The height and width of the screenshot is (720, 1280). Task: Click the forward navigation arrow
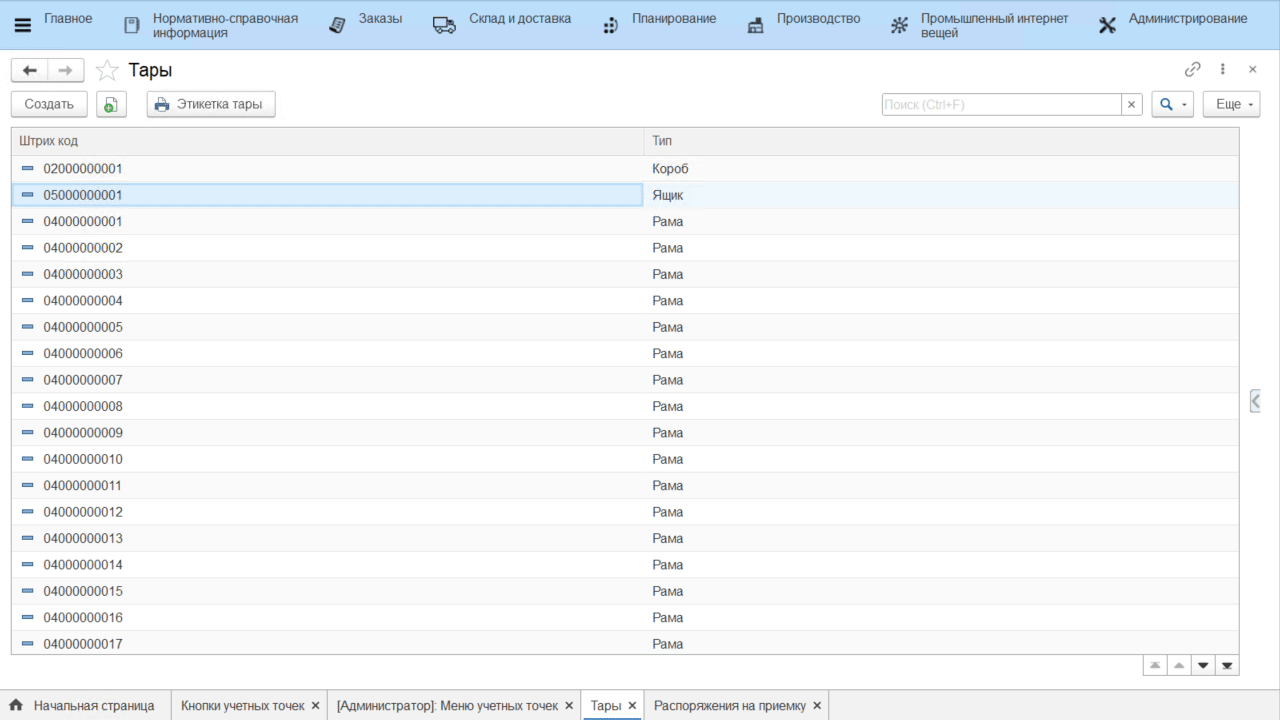pos(65,70)
